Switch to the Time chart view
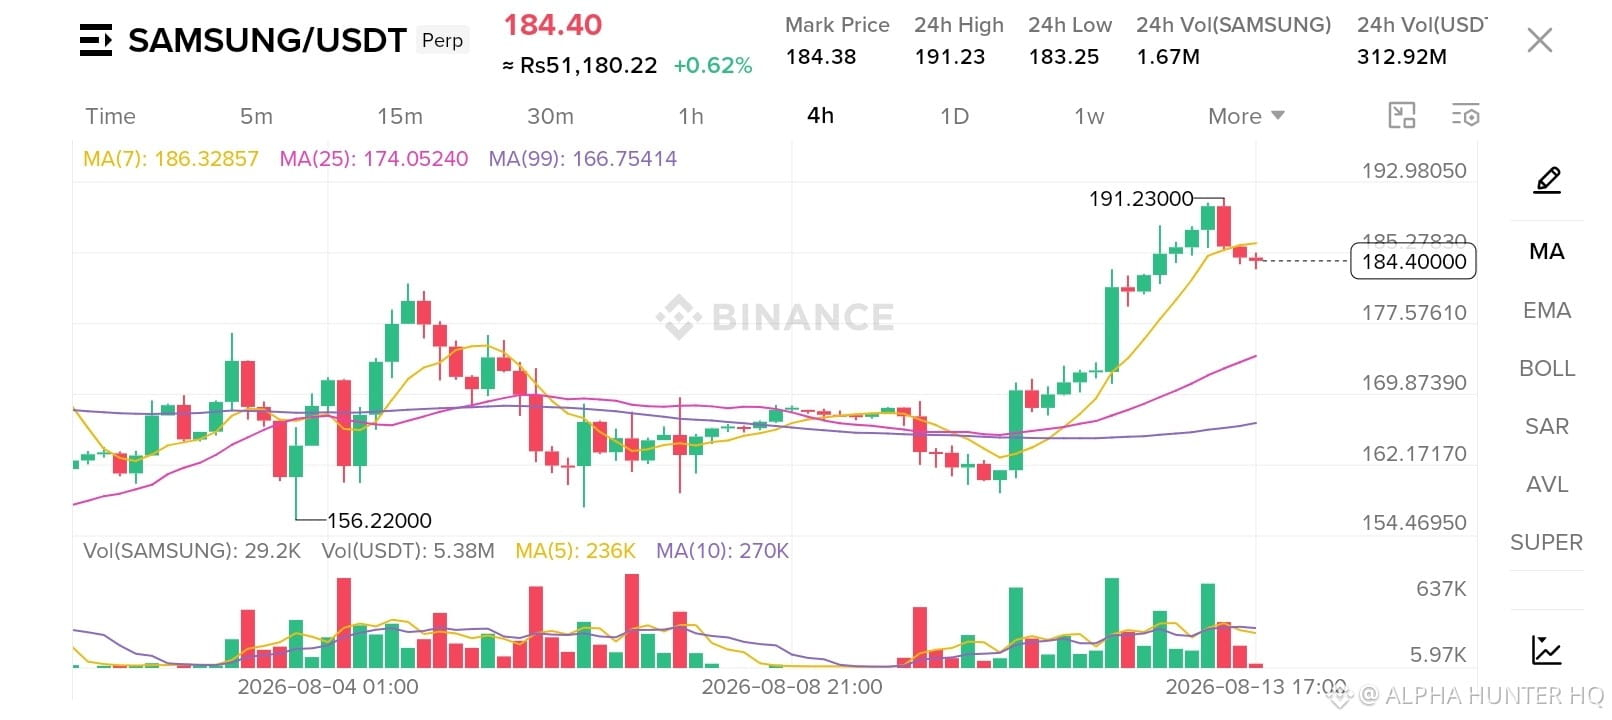 pyautogui.click(x=110, y=116)
